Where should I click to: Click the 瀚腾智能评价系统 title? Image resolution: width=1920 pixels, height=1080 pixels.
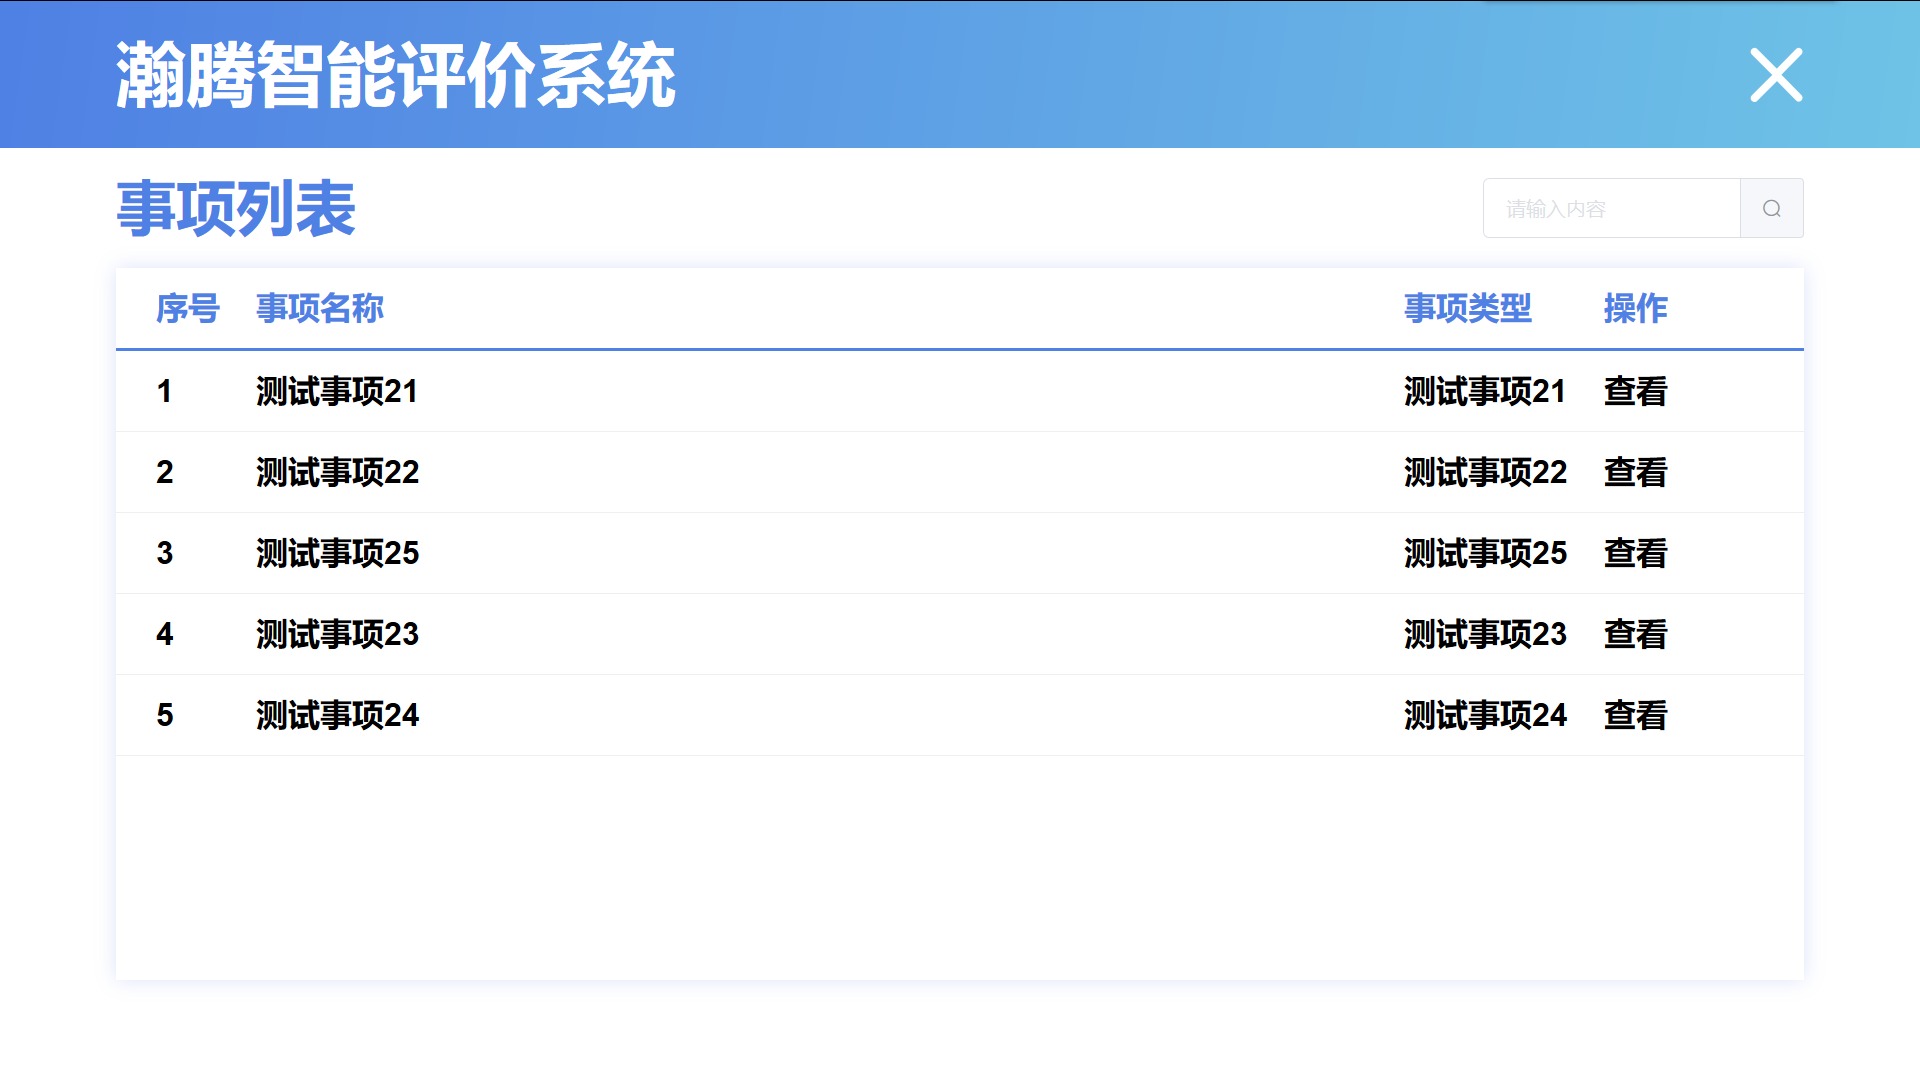tap(395, 76)
